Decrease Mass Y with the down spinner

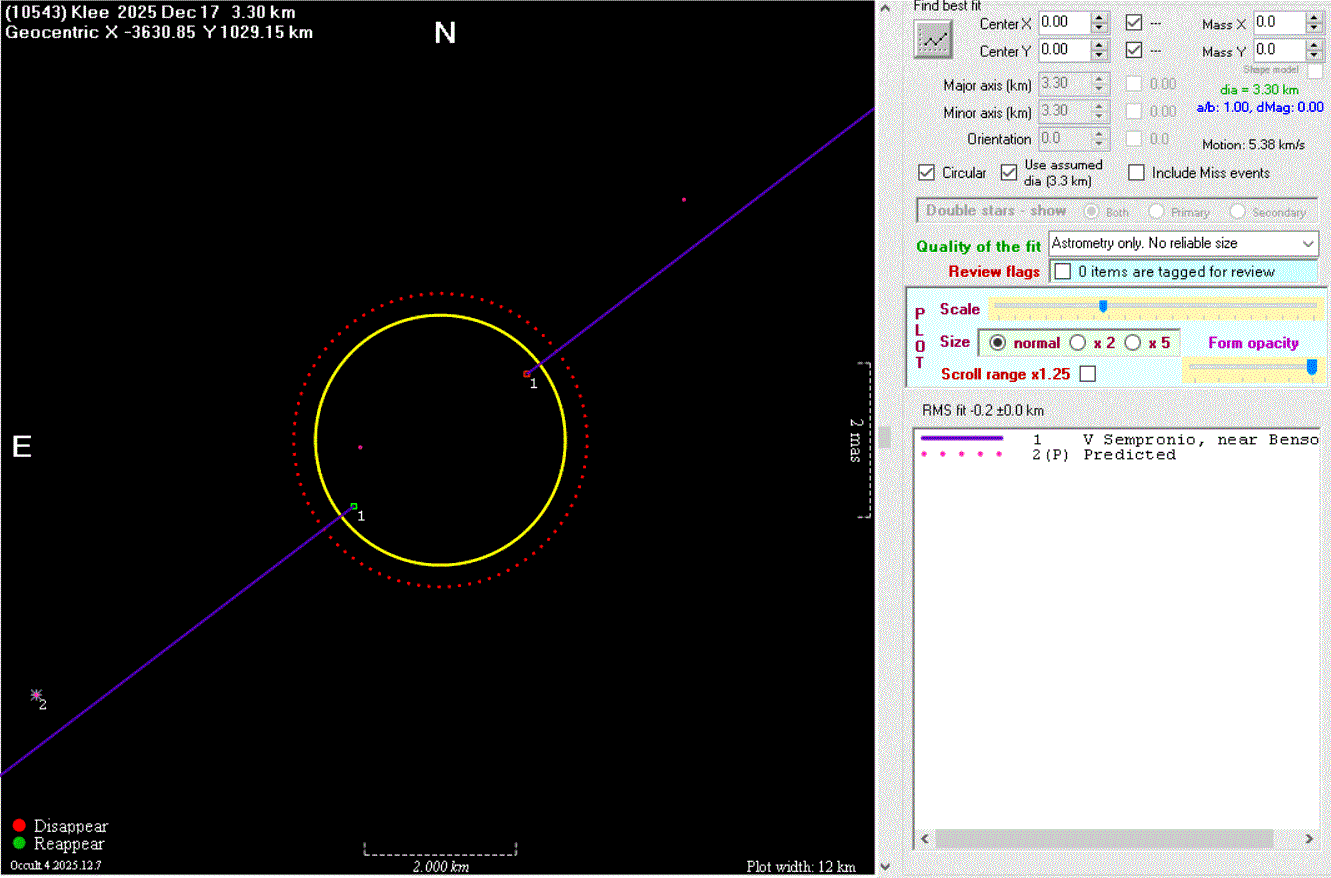(x=1316, y=55)
